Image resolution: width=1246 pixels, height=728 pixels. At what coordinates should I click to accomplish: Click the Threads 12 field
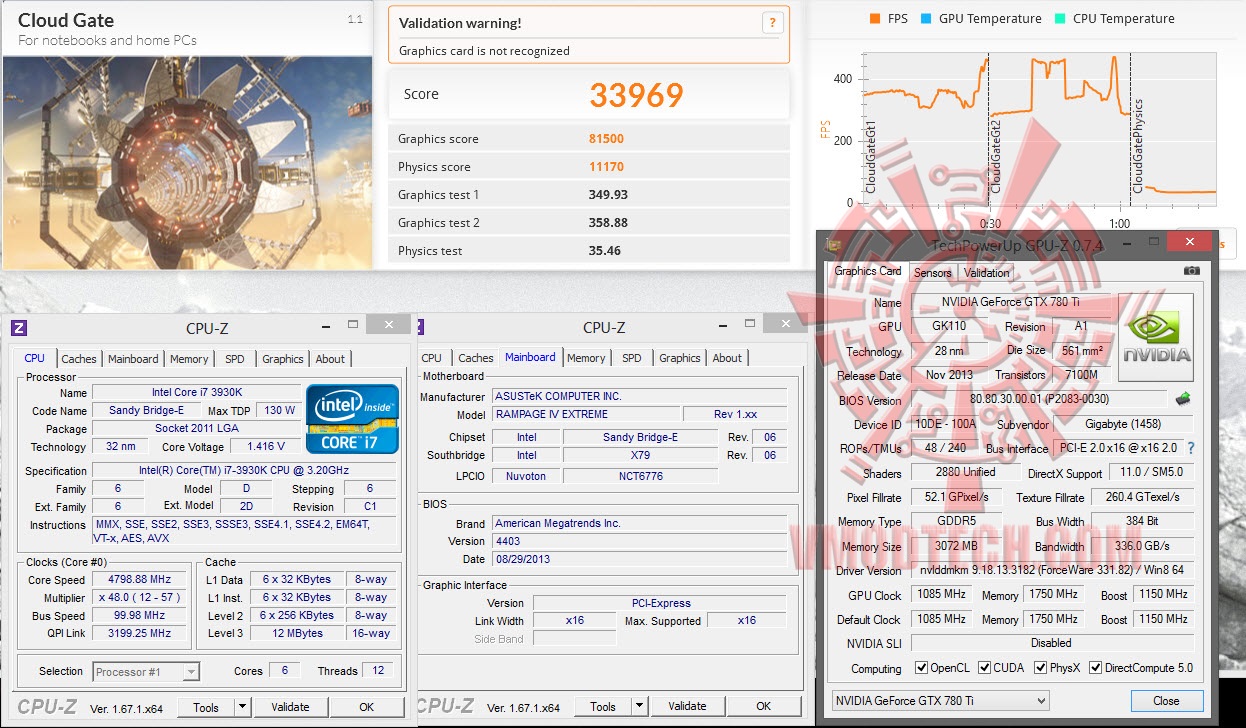click(x=378, y=671)
